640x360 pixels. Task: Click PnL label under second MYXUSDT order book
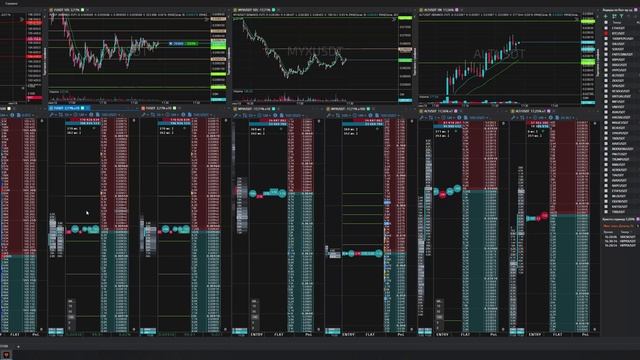click(400, 334)
